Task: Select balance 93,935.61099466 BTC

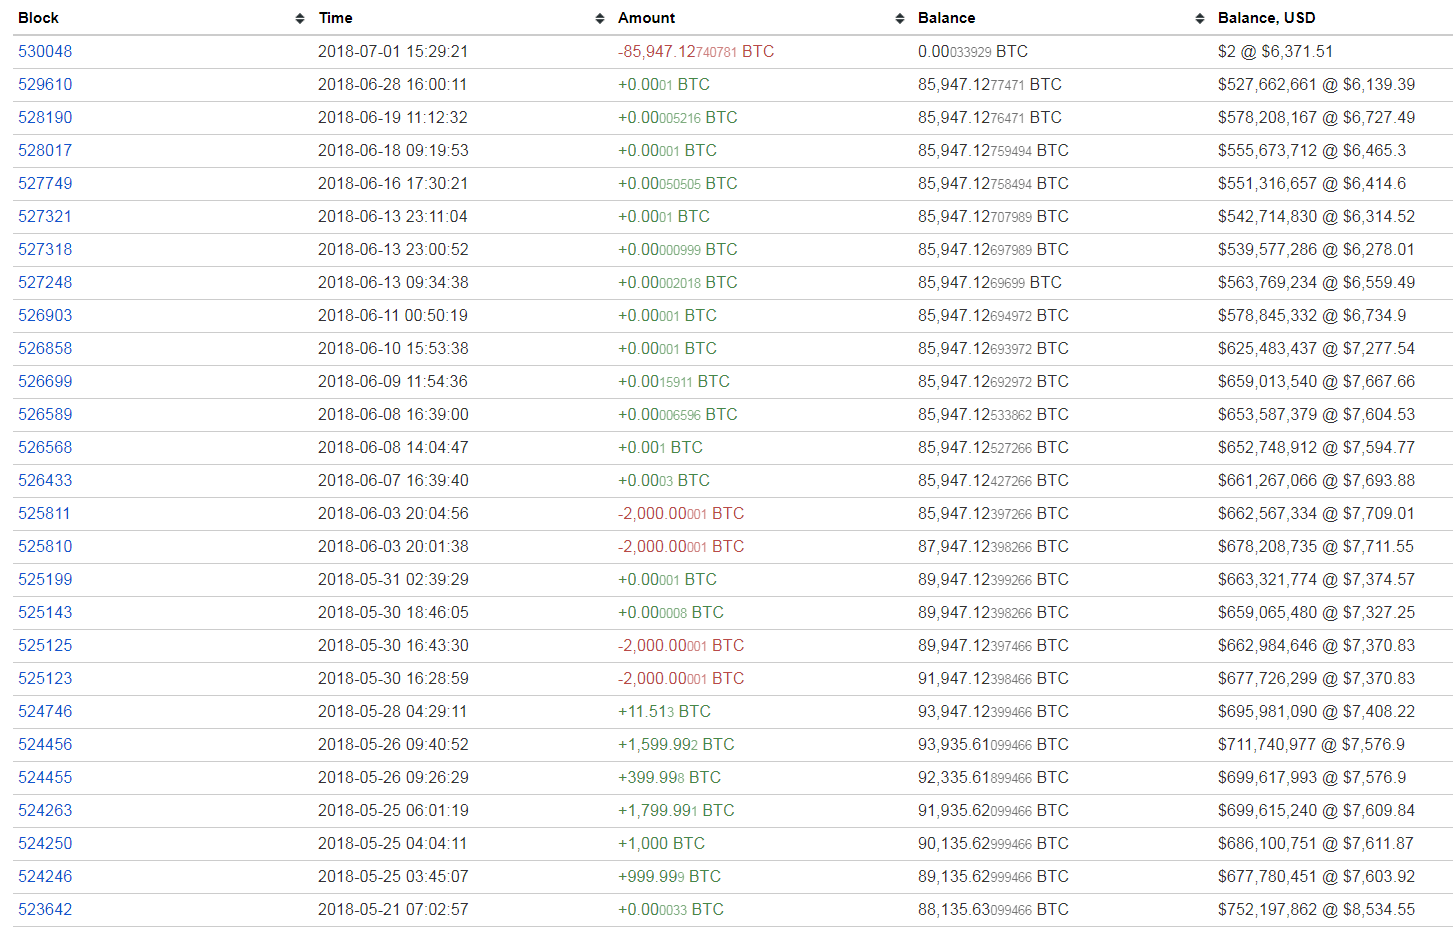Action: pyautogui.click(x=993, y=745)
